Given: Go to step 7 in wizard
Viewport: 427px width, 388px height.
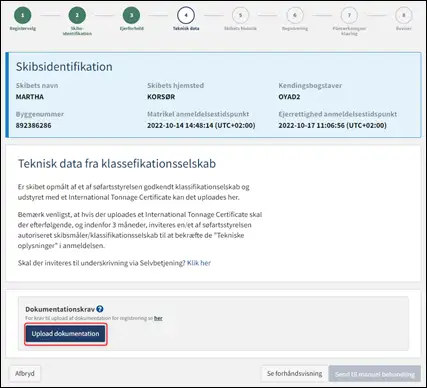Looking at the screenshot, I should (x=349, y=15).
